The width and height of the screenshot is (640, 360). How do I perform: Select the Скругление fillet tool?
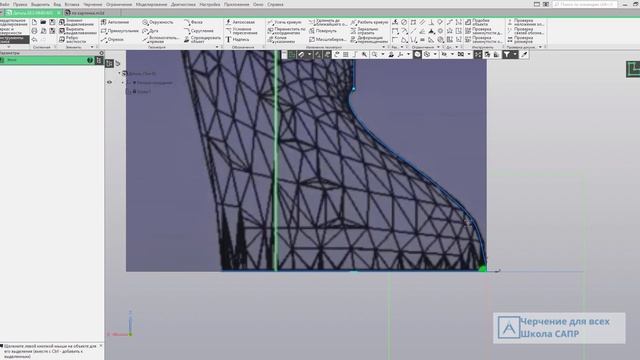click(x=198, y=31)
